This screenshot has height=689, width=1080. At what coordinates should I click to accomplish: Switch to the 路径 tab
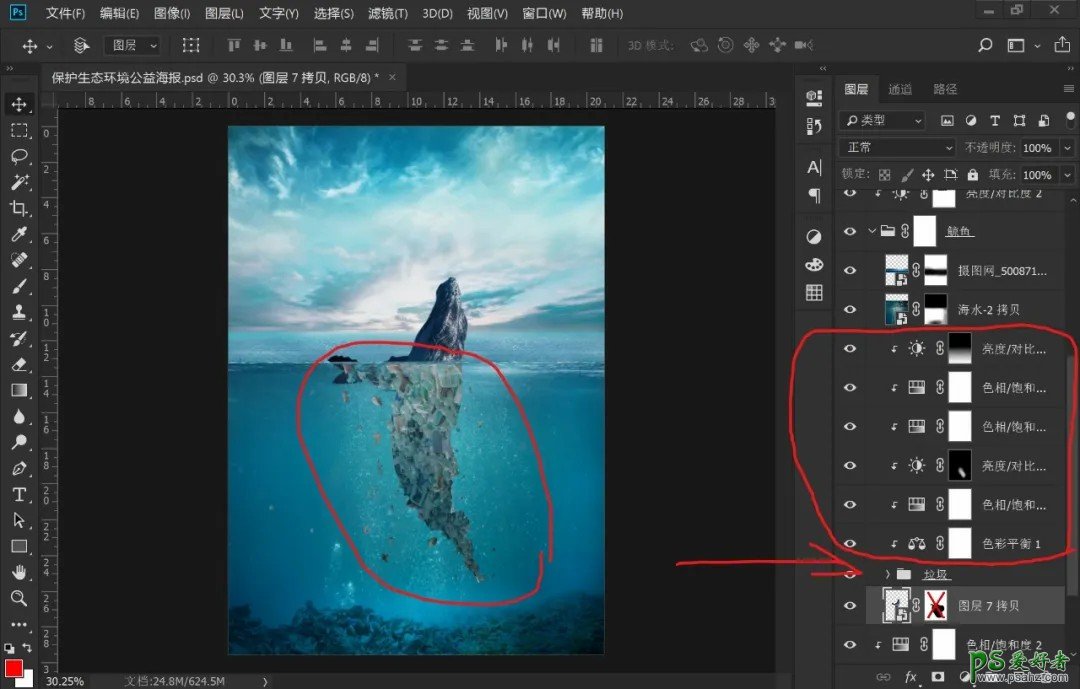[945, 89]
